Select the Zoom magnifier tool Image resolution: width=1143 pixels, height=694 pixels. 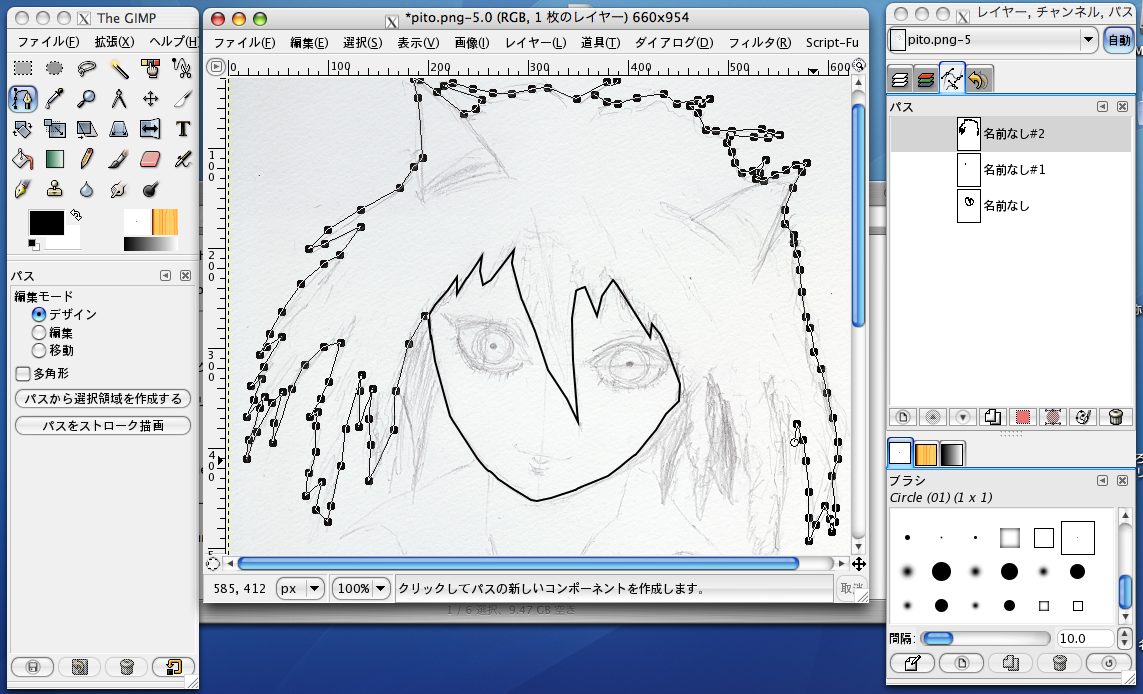click(87, 98)
